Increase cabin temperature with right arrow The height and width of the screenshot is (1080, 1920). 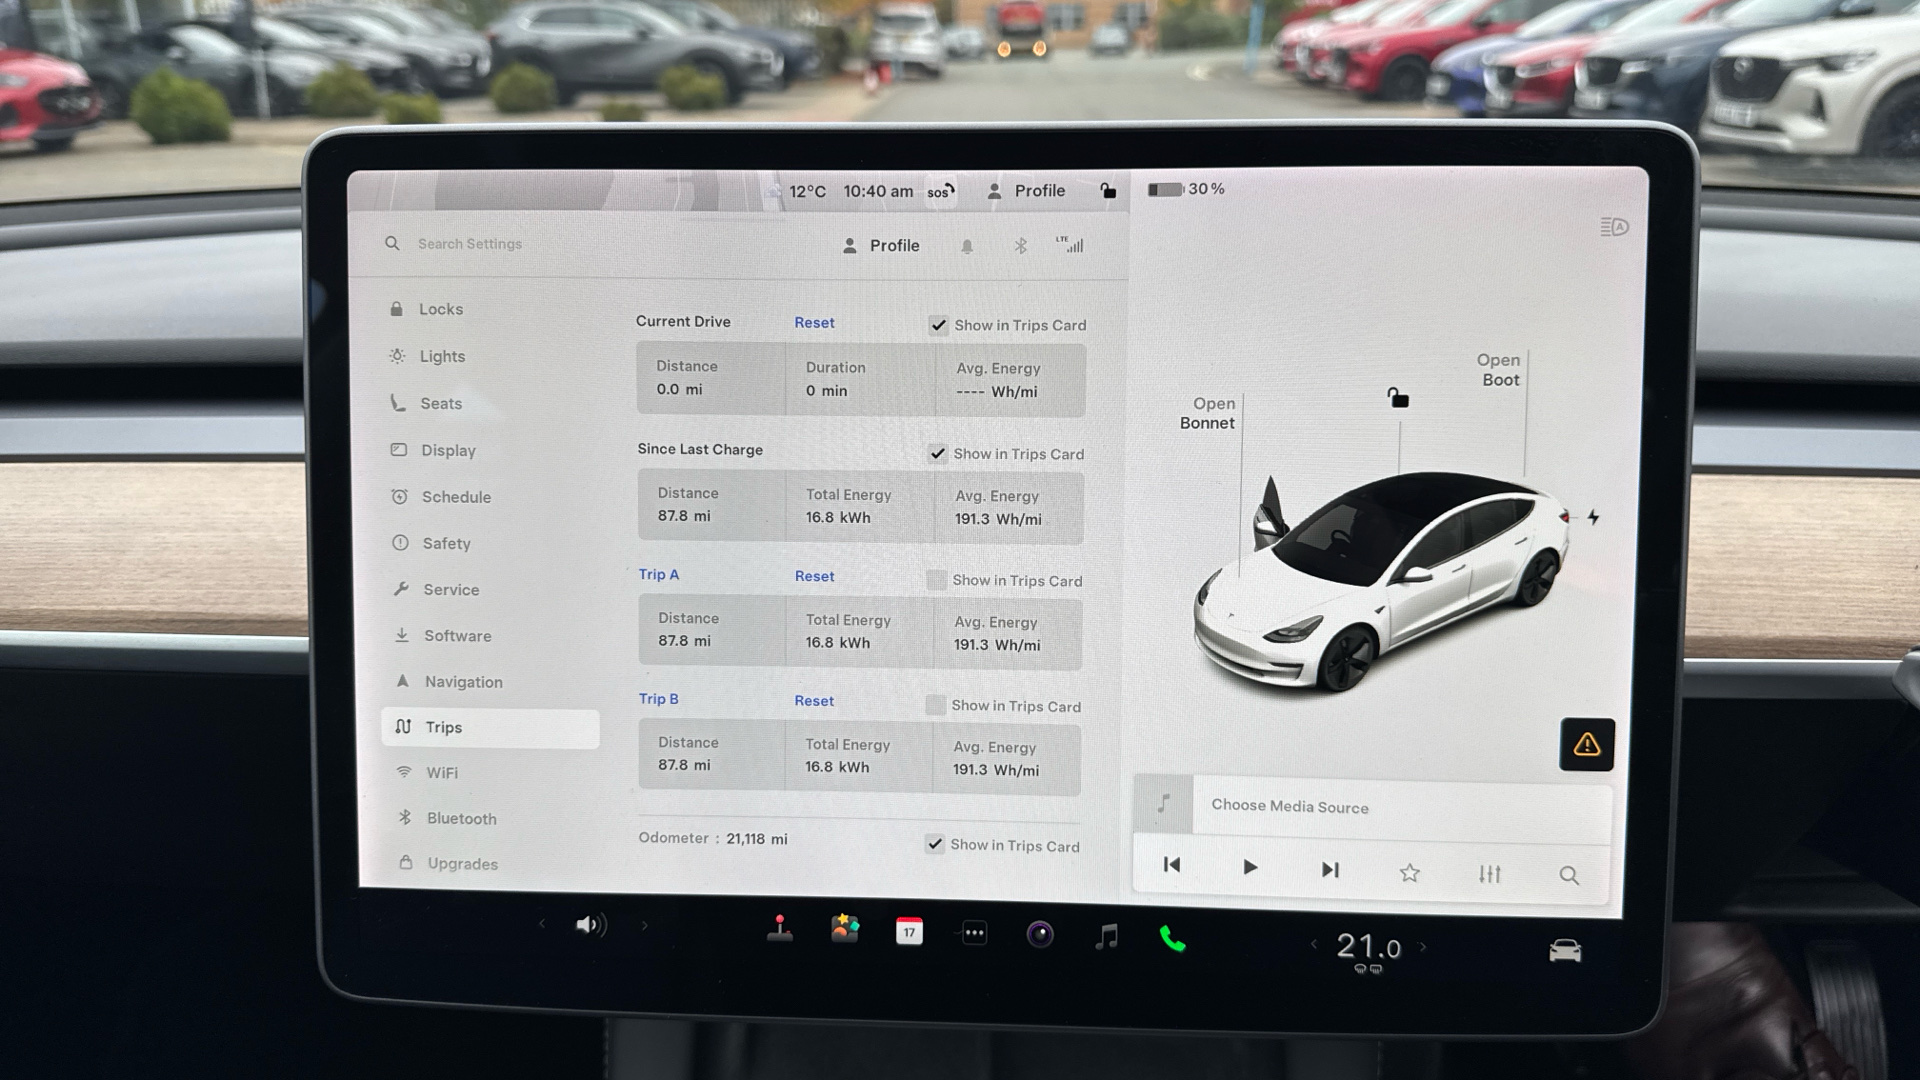(x=1423, y=946)
